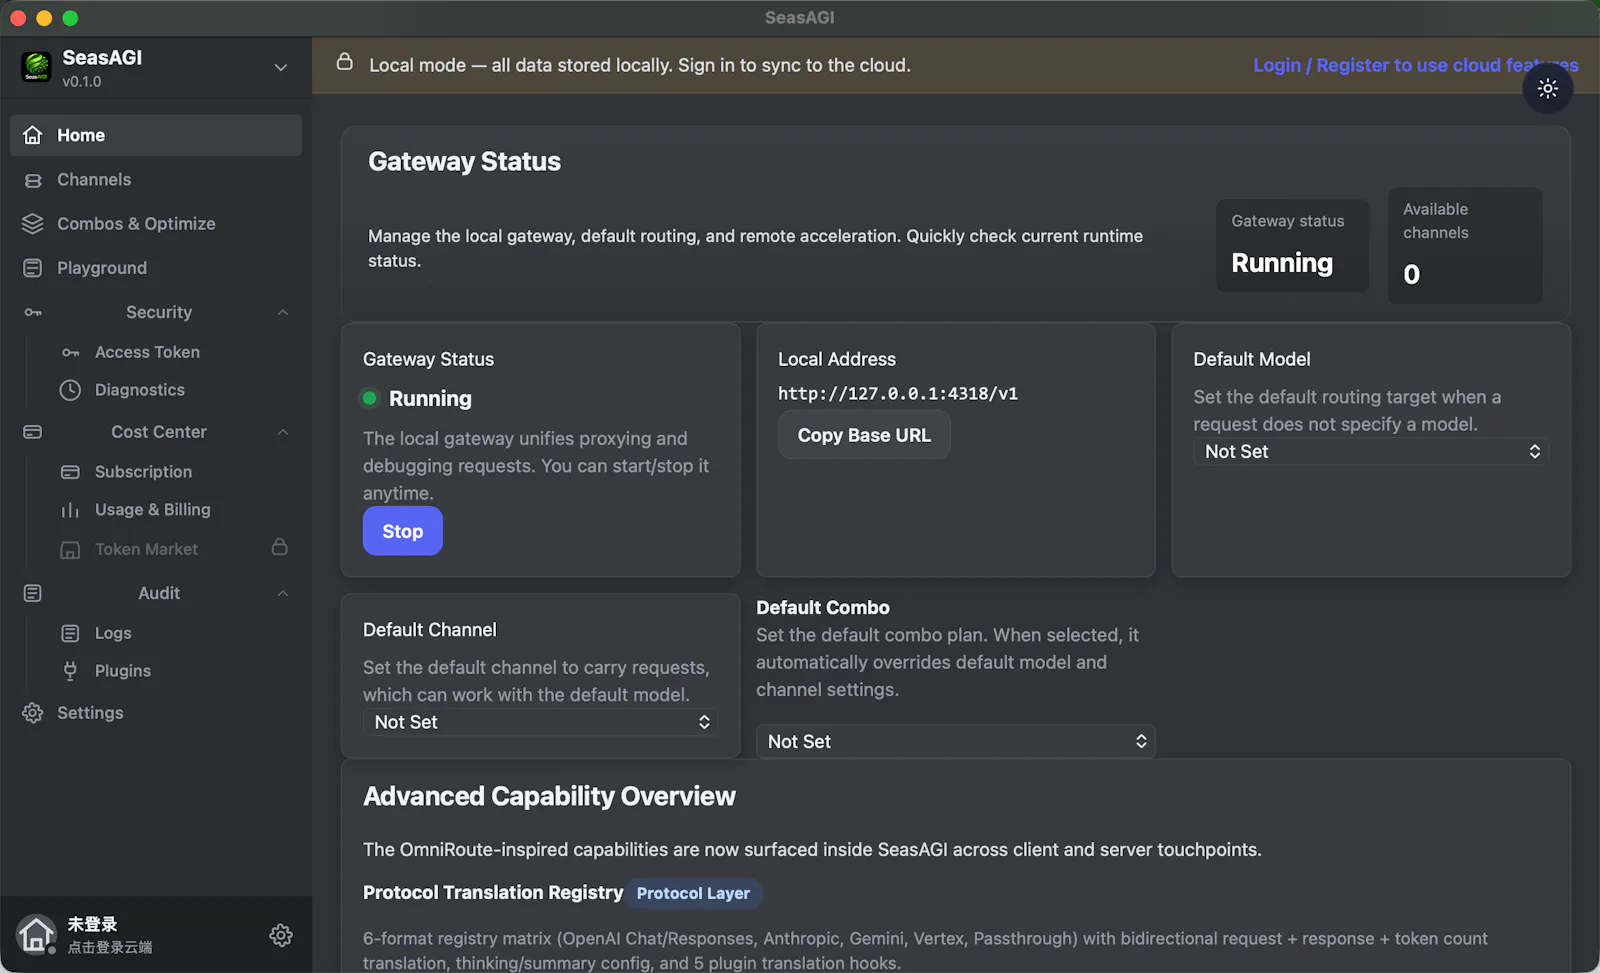Click the Home house icon in sidebar

point(33,135)
